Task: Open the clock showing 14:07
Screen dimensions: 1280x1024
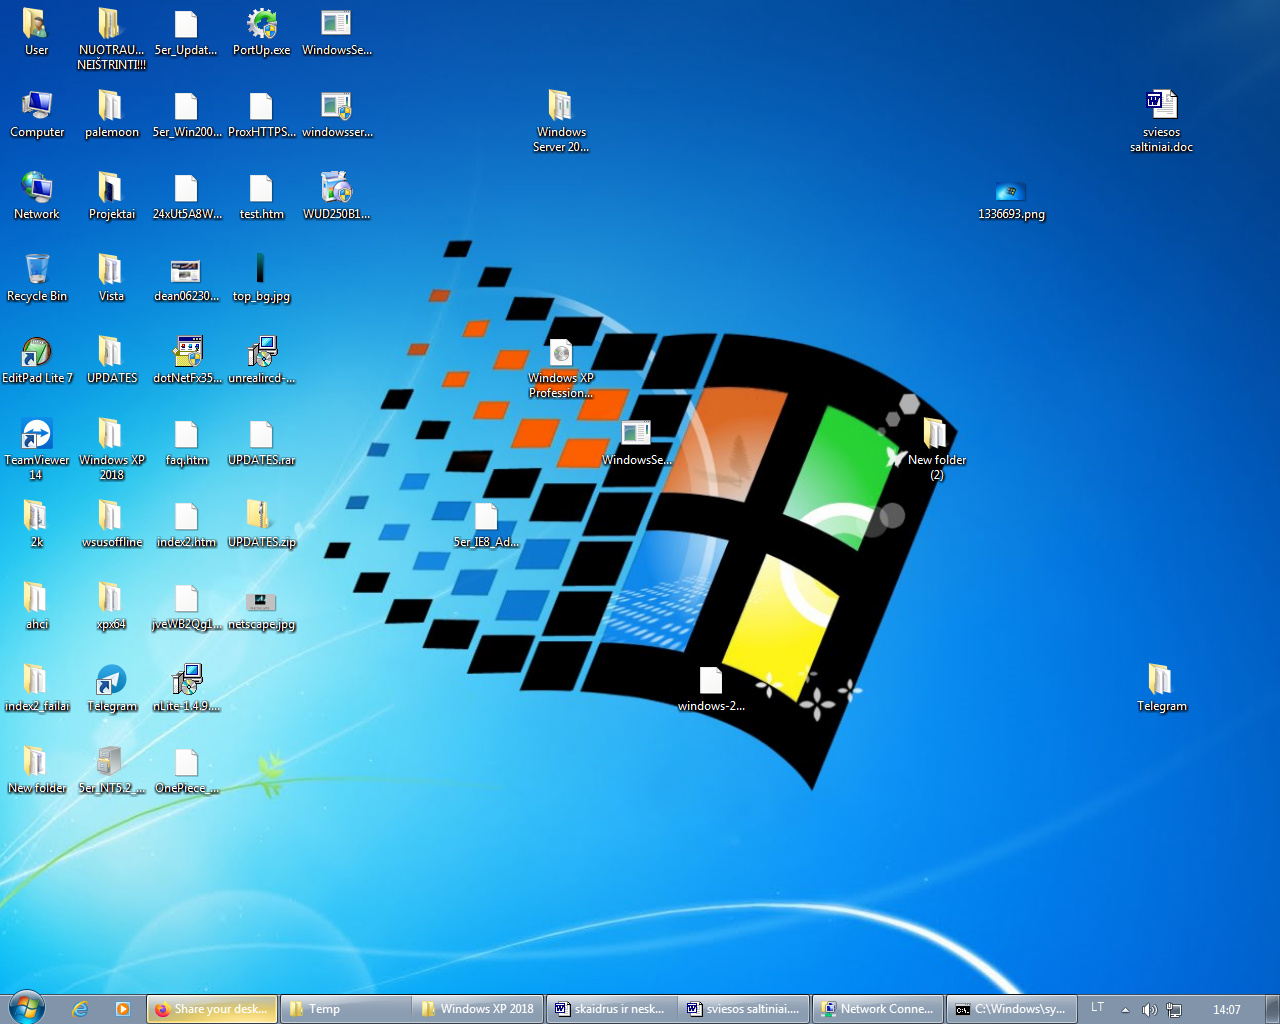Action: [1227, 1009]
